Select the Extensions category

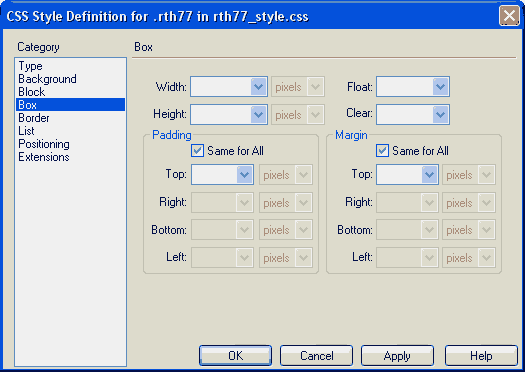coord(44,157)
